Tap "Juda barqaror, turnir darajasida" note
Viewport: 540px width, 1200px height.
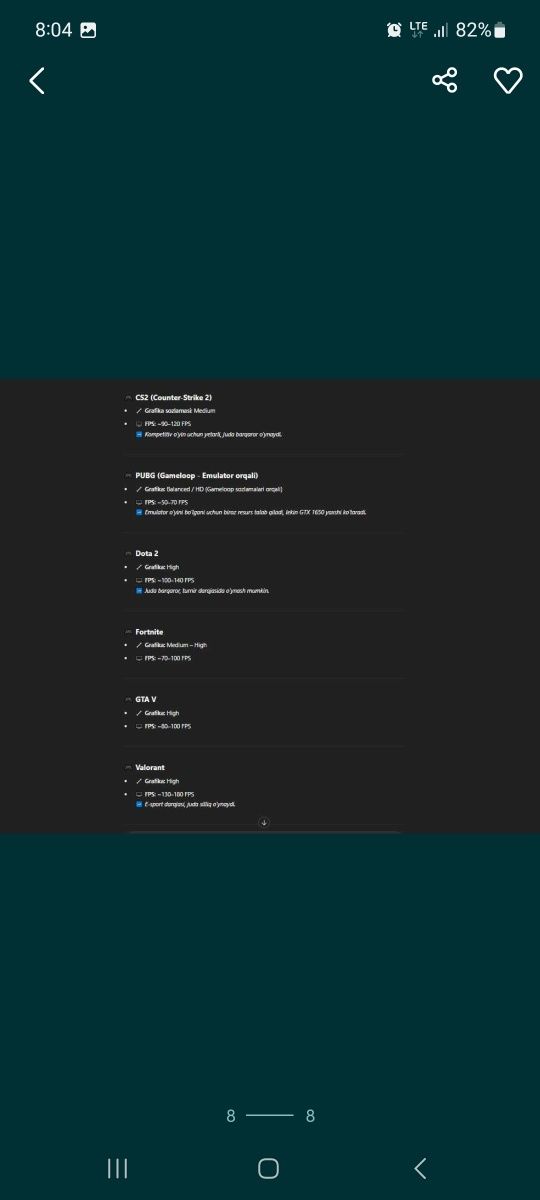click(x=207, y=591)
